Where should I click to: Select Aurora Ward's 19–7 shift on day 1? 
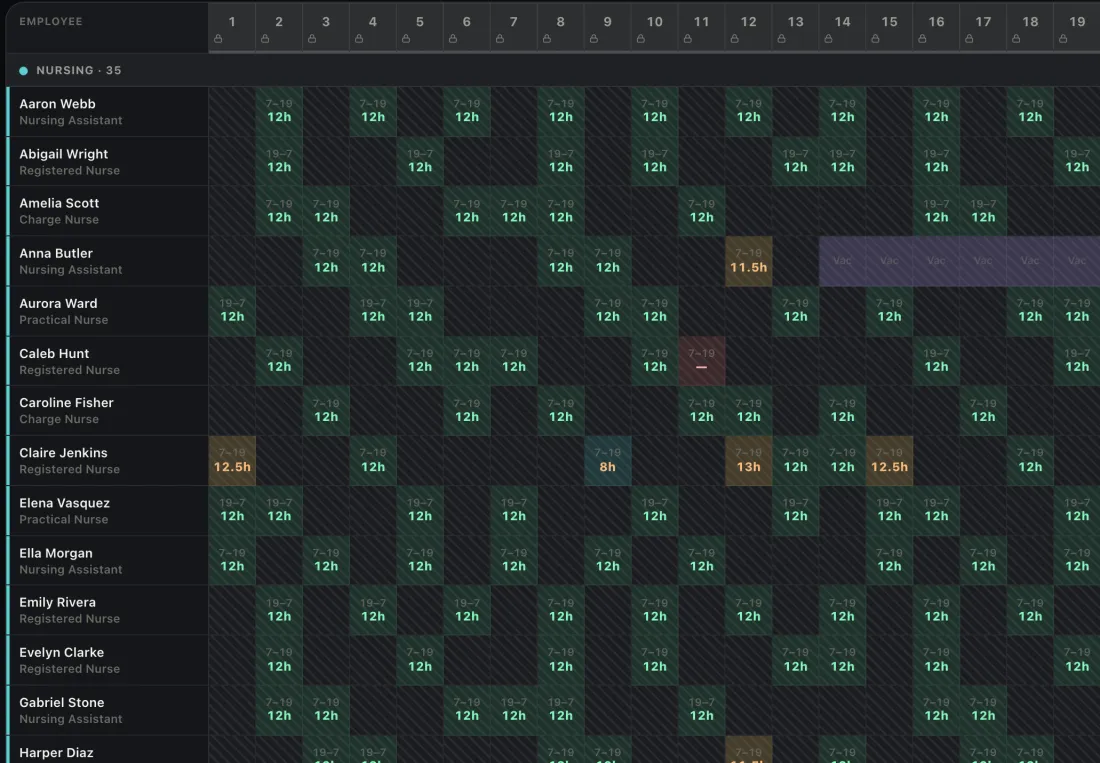(x=232, y=311)
